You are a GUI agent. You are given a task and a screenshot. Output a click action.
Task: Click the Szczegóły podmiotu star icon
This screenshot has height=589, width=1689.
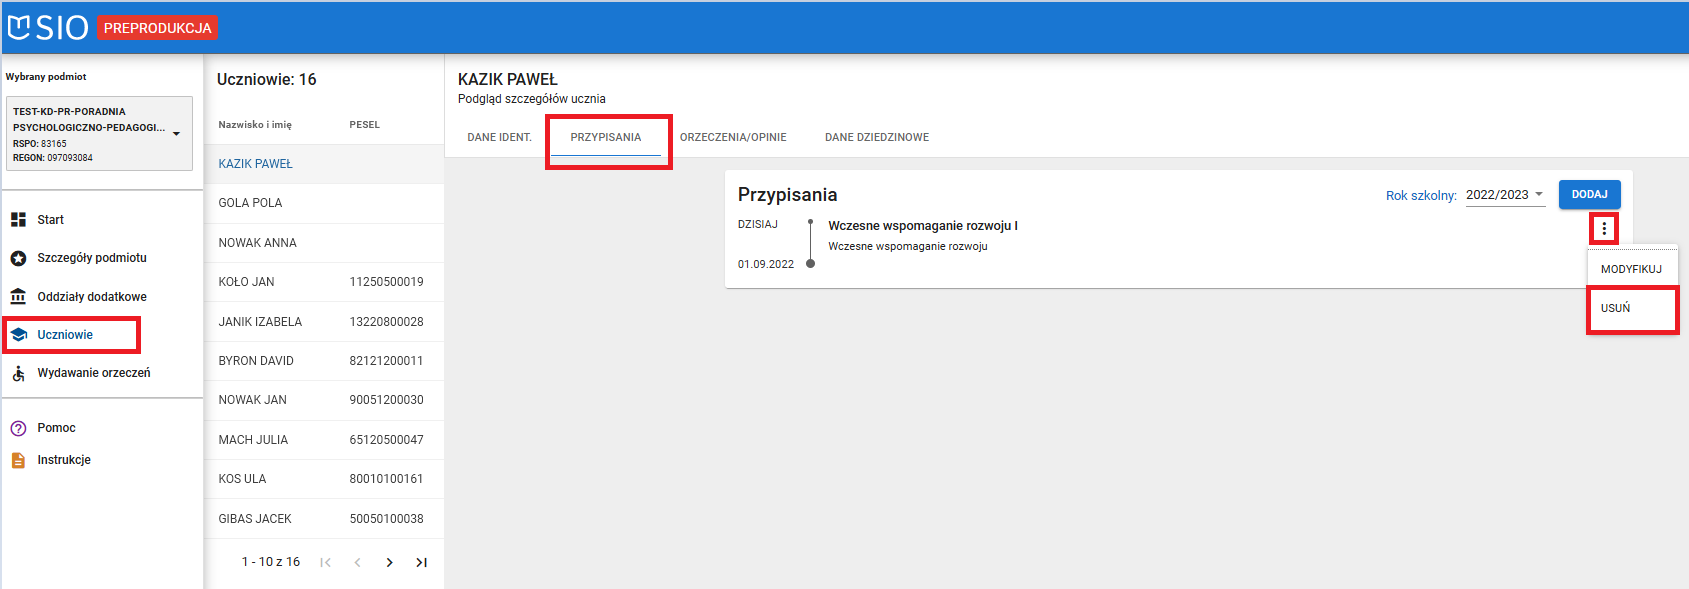(18, 258)
